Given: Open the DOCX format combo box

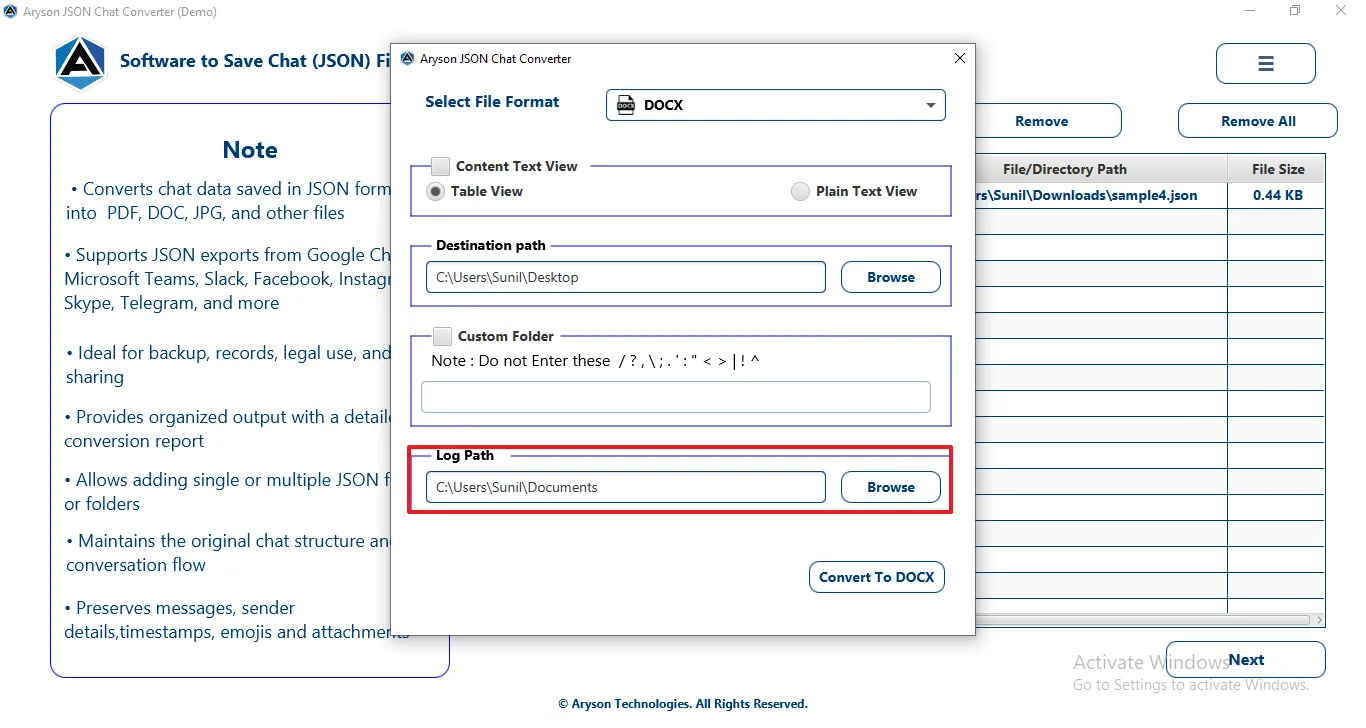Looking at the screenshot, I should point(775,105).
